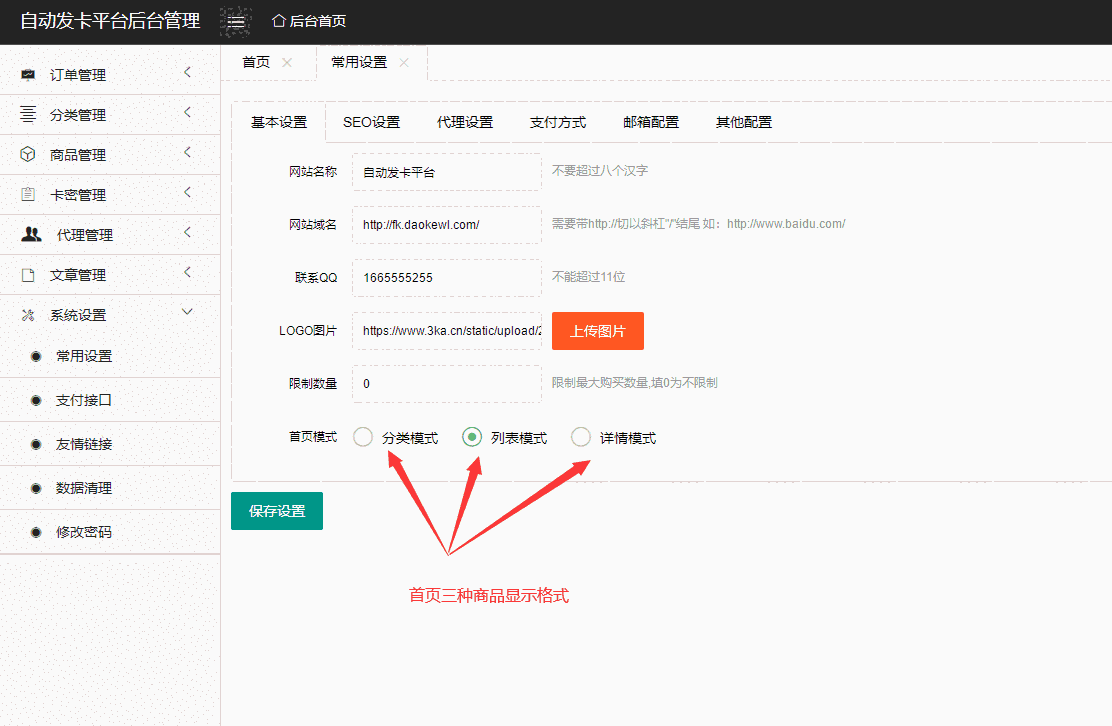The height and width of the screenshot is (726, 1112).
Task: Click the product management cube icon
Action: [28, 155]
